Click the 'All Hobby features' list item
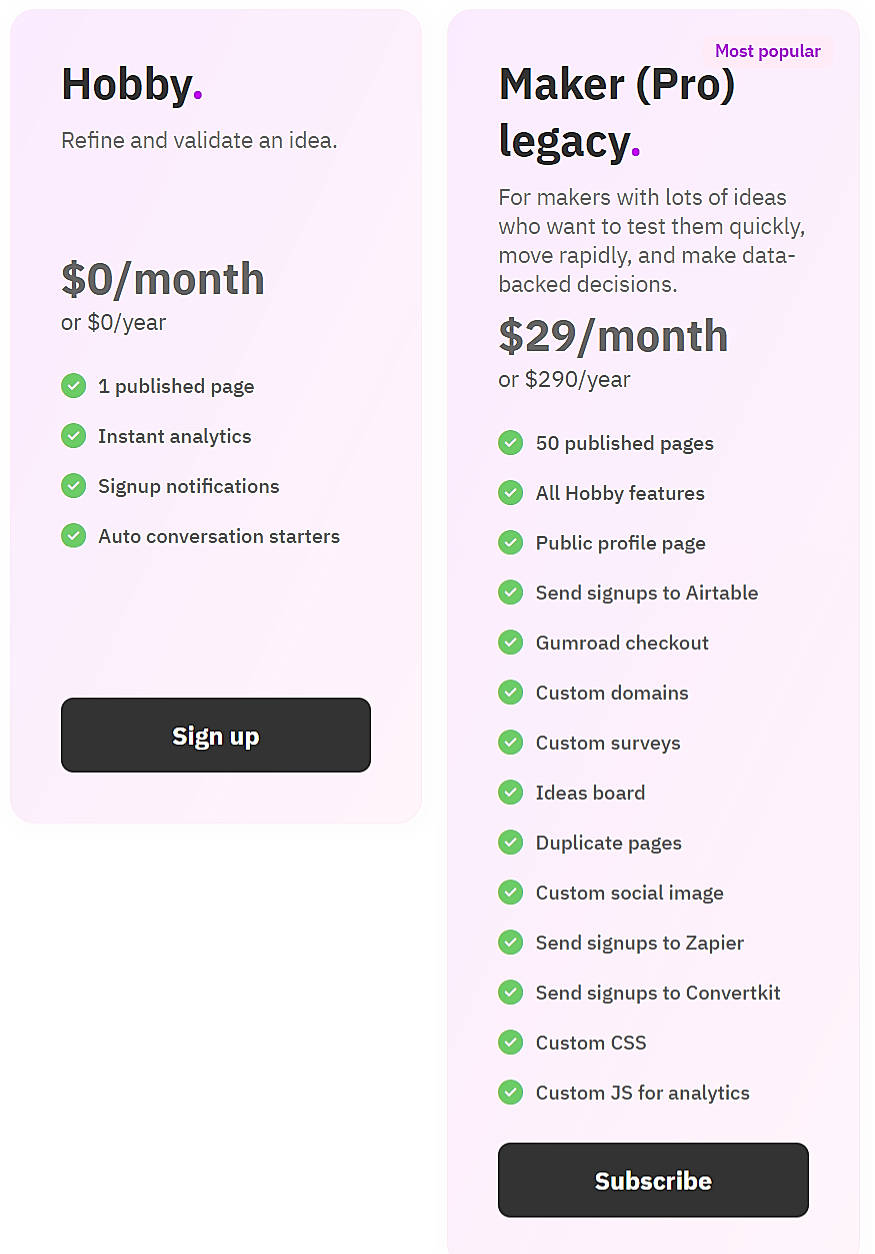The height and width of the screenshot is (1254, 875). click(620, 493)
